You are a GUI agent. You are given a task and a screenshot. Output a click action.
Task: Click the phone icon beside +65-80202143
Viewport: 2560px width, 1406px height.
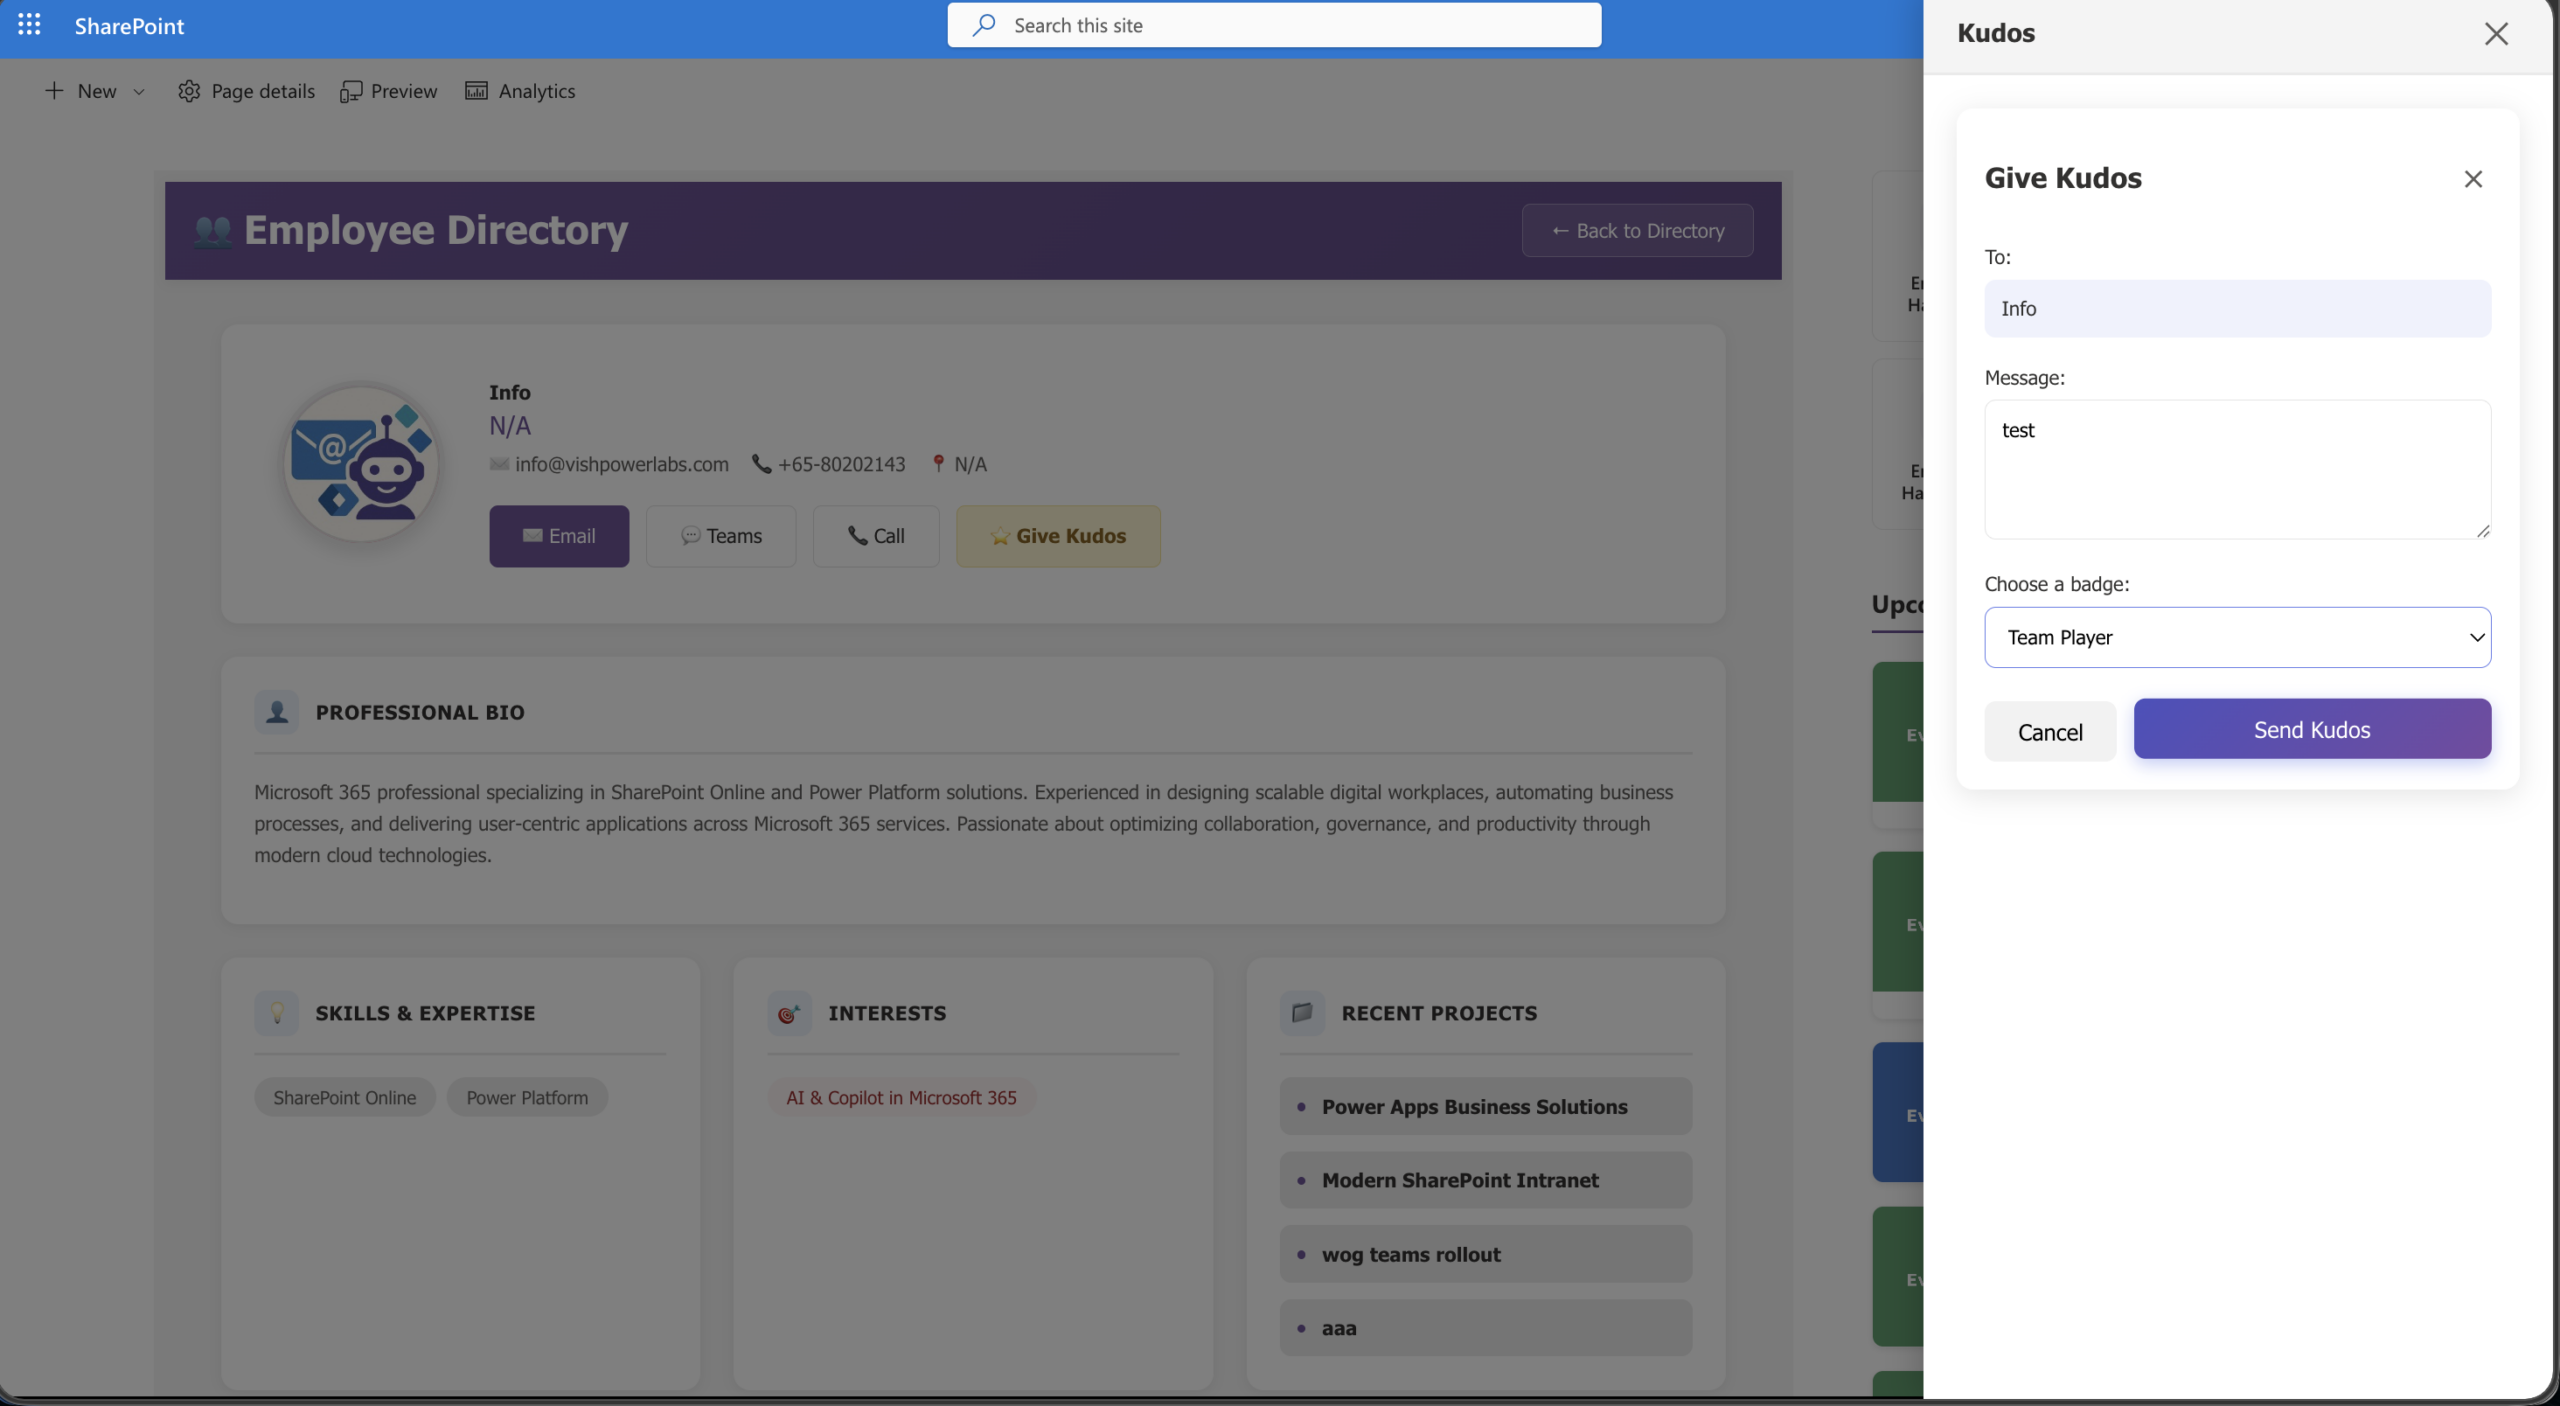click(x=761, y=464)
